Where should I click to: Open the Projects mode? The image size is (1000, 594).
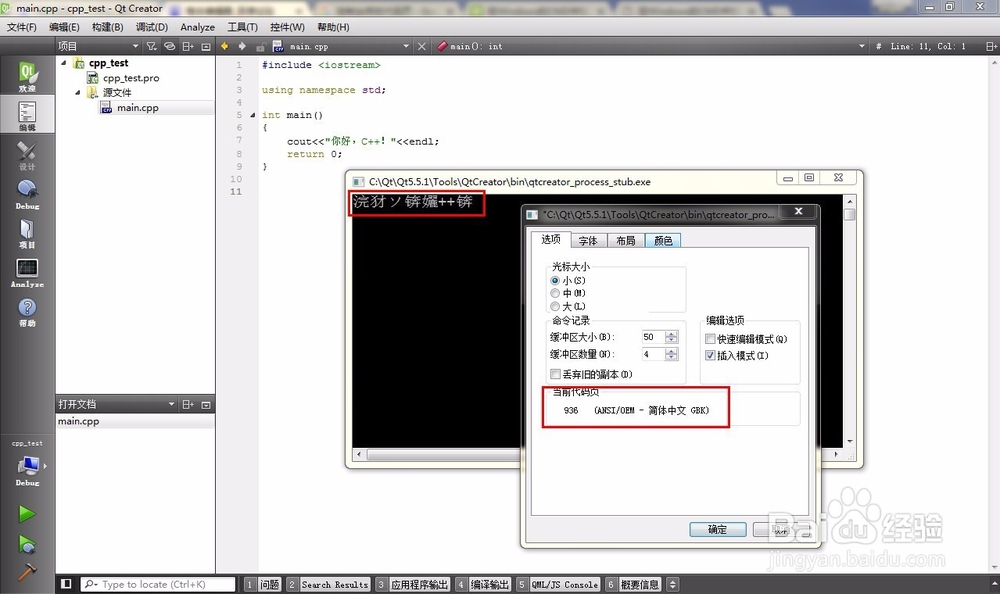27,234
